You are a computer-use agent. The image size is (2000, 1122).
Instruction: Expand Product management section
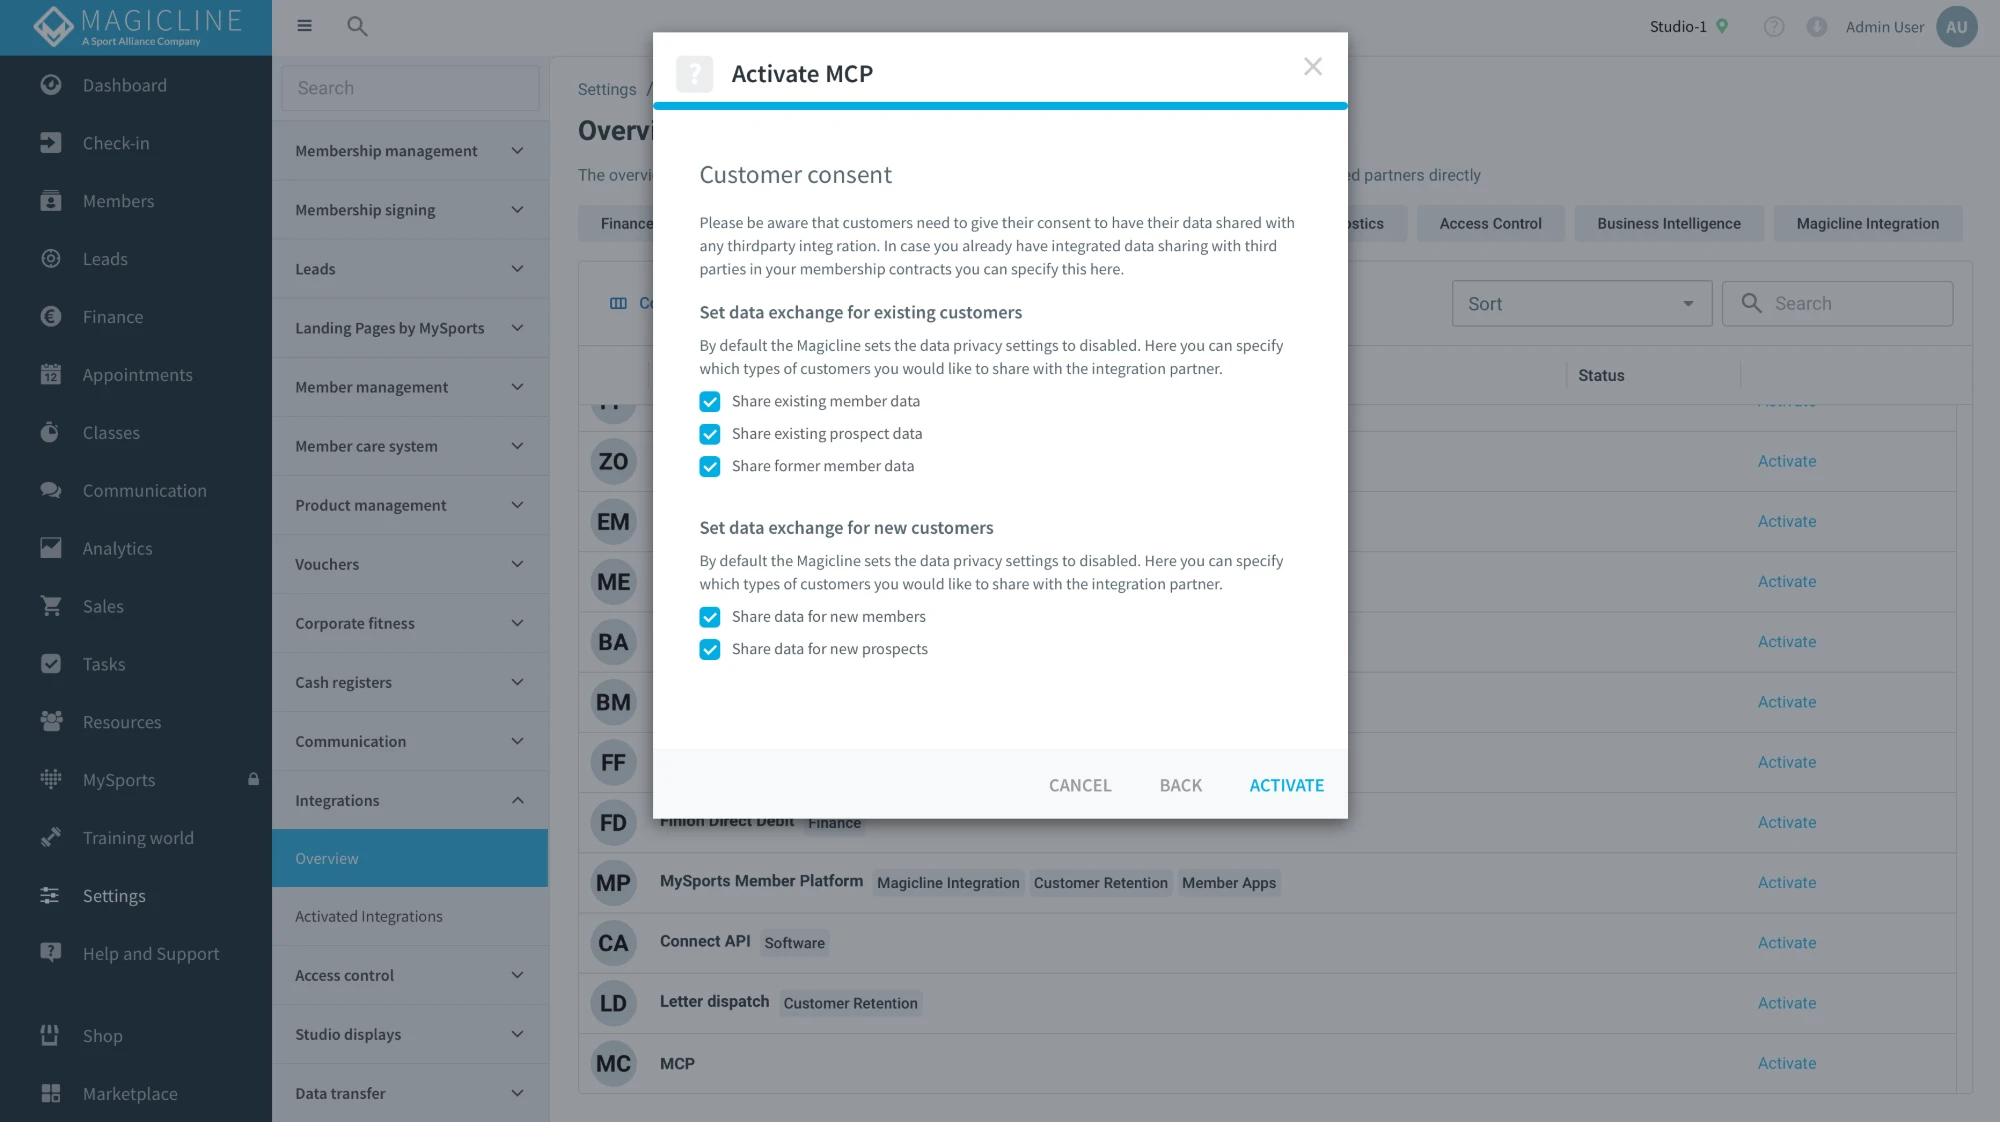[410, 505]
